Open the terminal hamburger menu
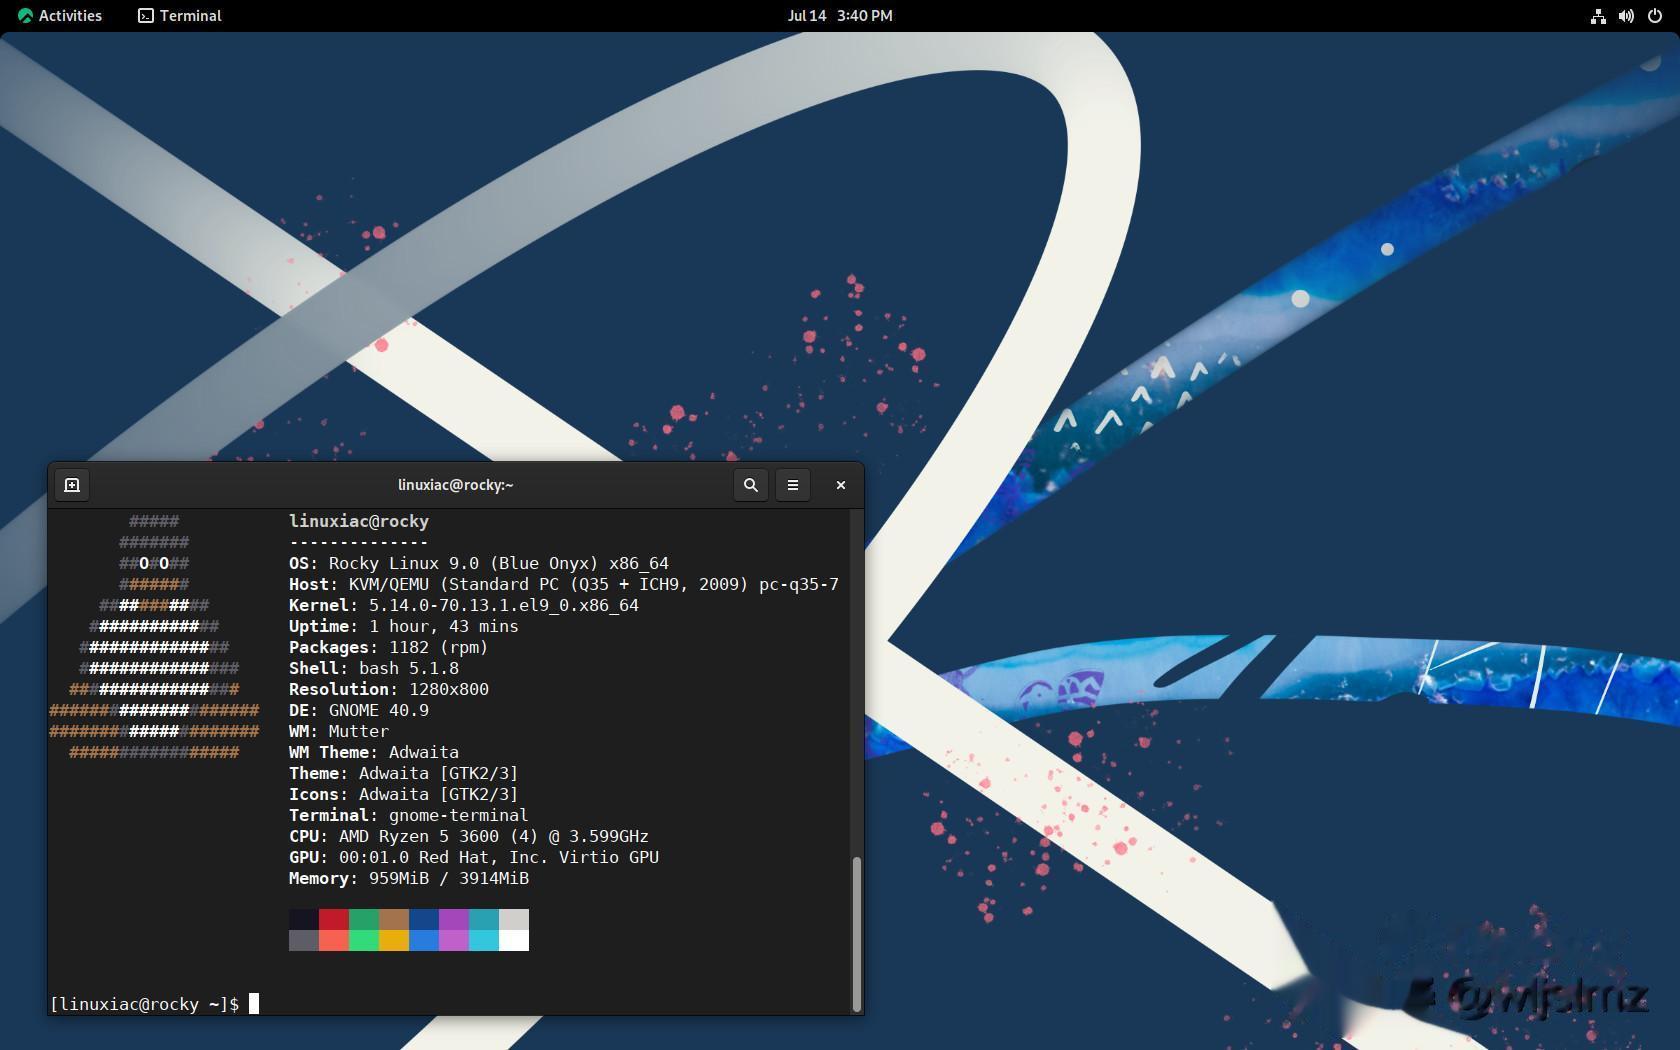This screenshot has height=1050, width=1680. (x=793, y=485)
